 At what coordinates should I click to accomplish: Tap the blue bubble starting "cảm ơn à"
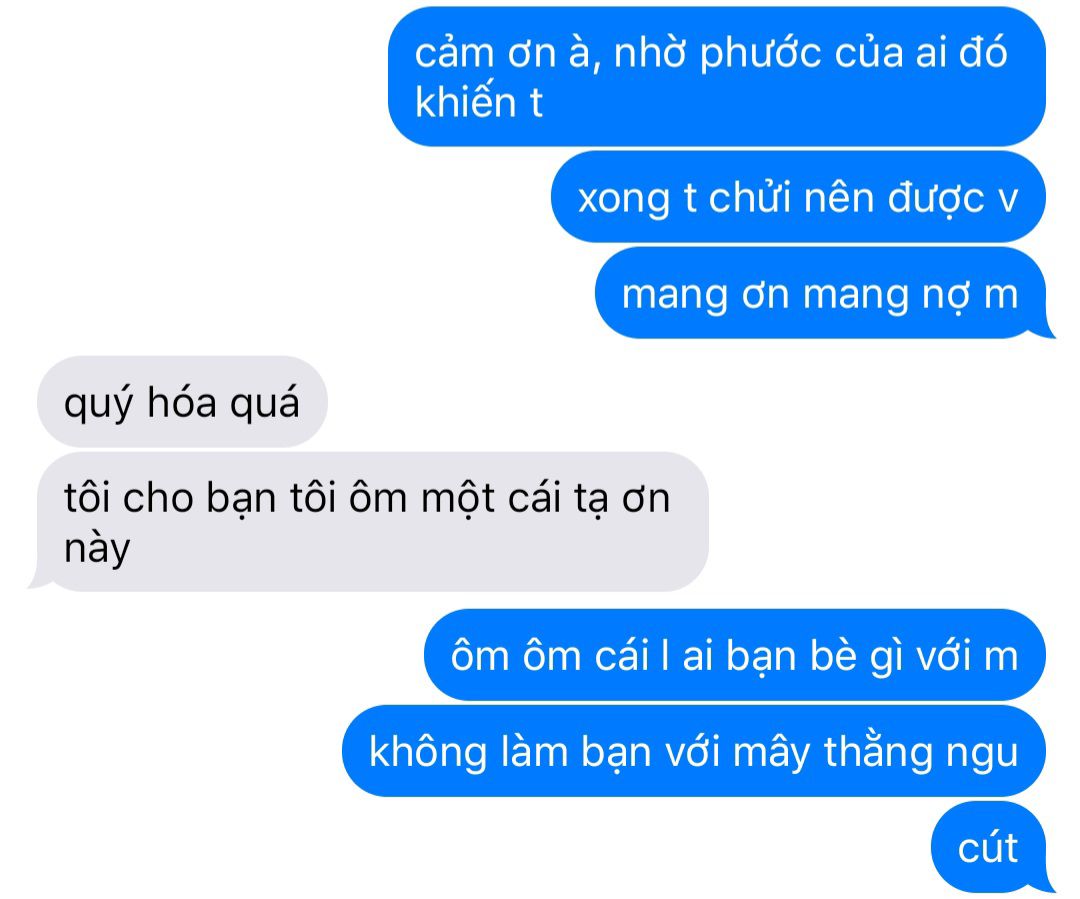[716, 76]
